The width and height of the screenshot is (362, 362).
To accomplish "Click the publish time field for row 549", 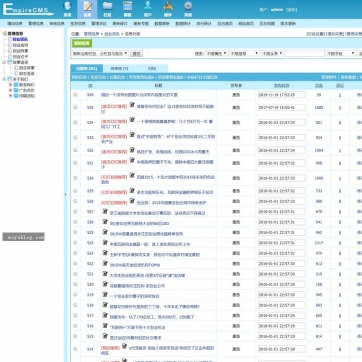I will tap(282, 95).
